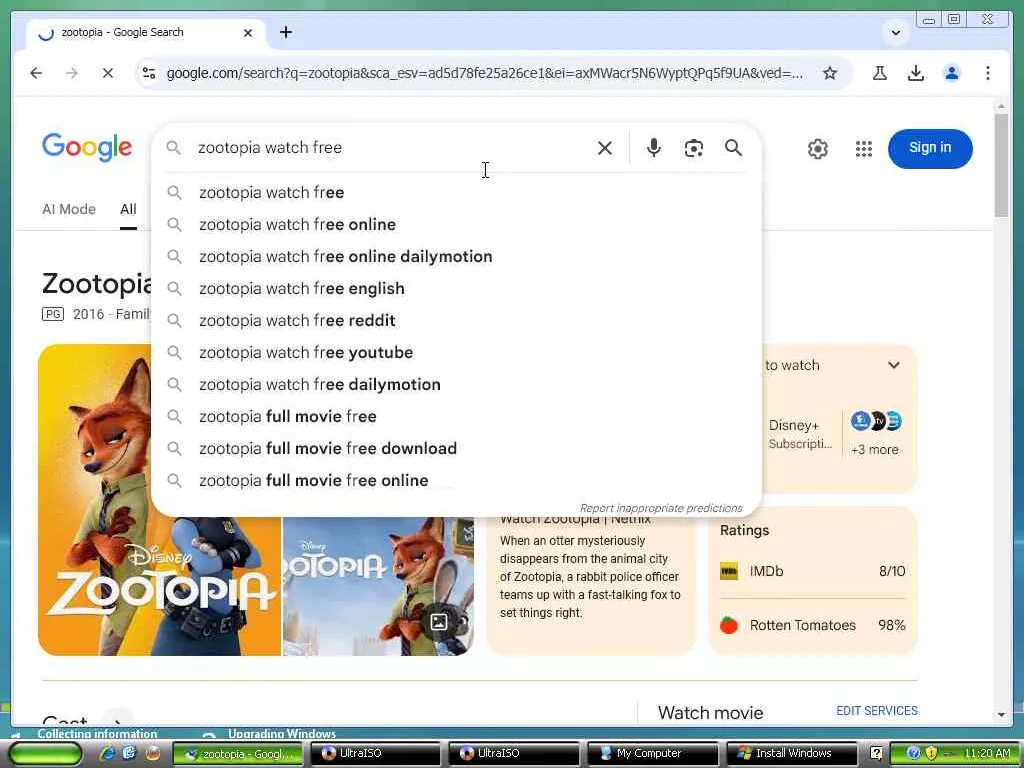Open second Zootopia image thumbnail
Image resolution: width=1024 pixels, height=768 pixels.
[x=378, y=586]
